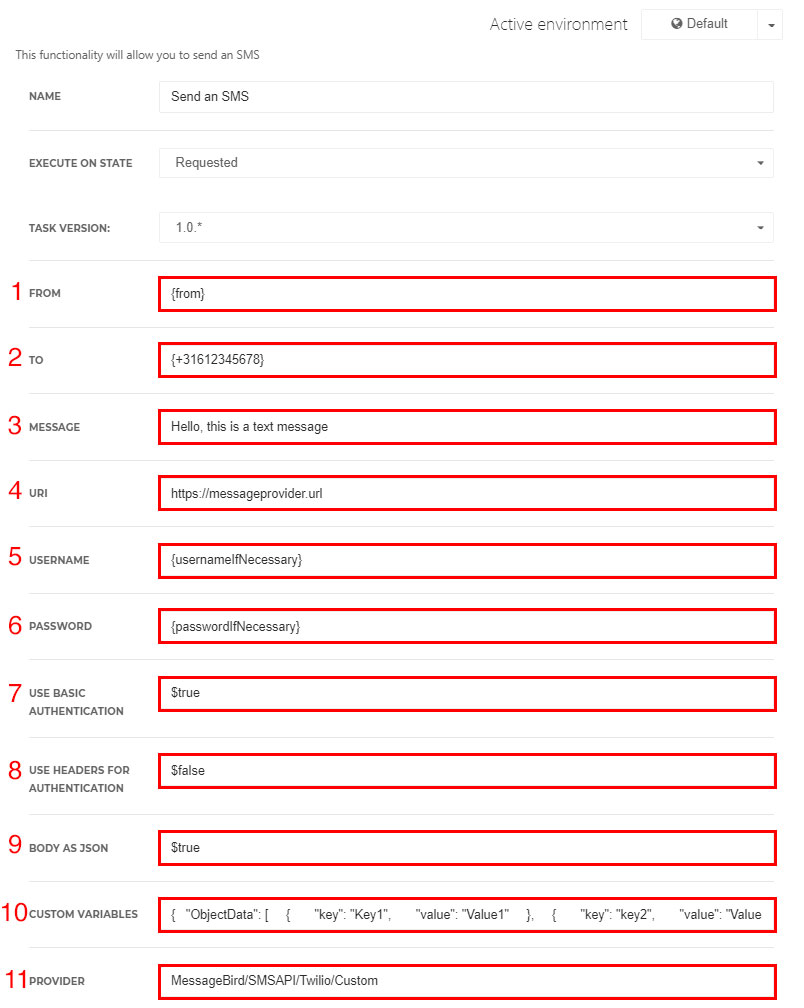The width and height of the screenshot is (804, 1008).
Task: Click the Provider input field
Action: point(467,982)
